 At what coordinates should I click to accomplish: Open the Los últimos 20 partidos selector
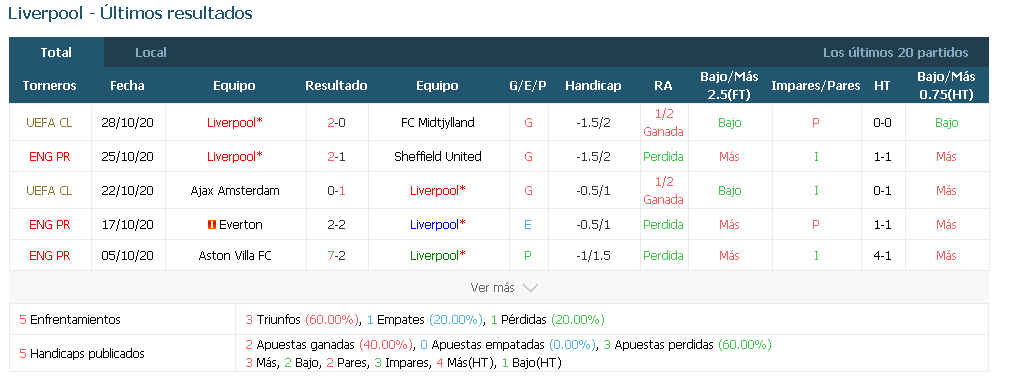click(896, 53)
